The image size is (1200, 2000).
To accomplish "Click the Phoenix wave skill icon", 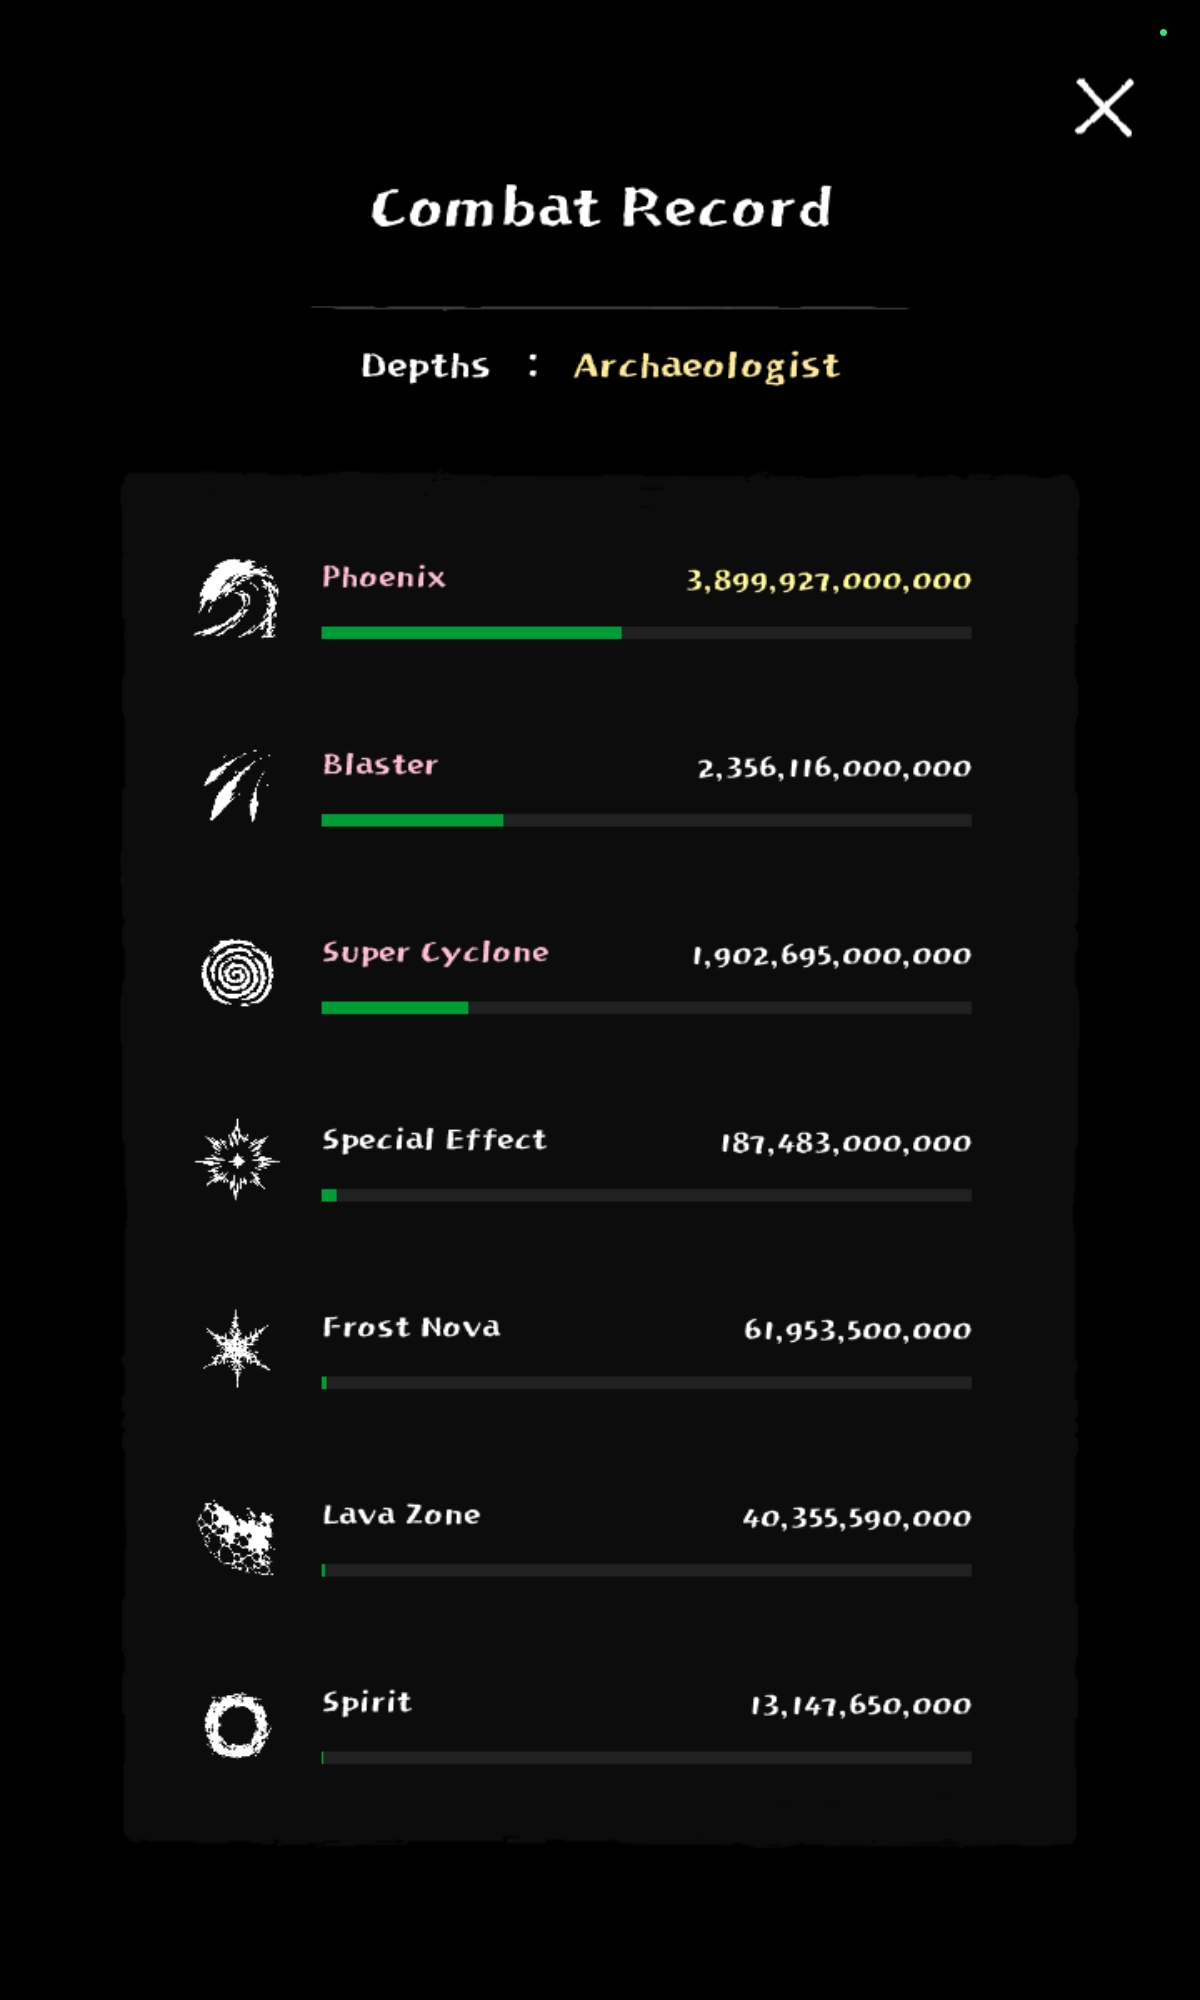I will coord(236,598).
